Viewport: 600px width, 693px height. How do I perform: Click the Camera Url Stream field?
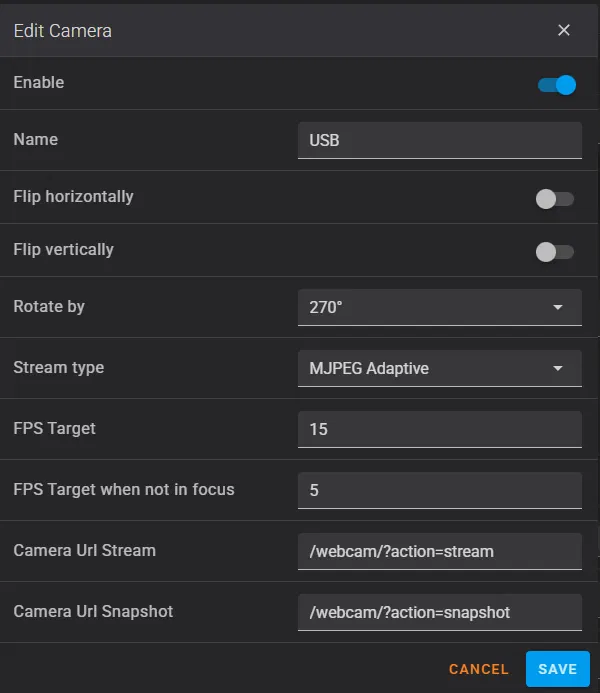click(439, 551)
